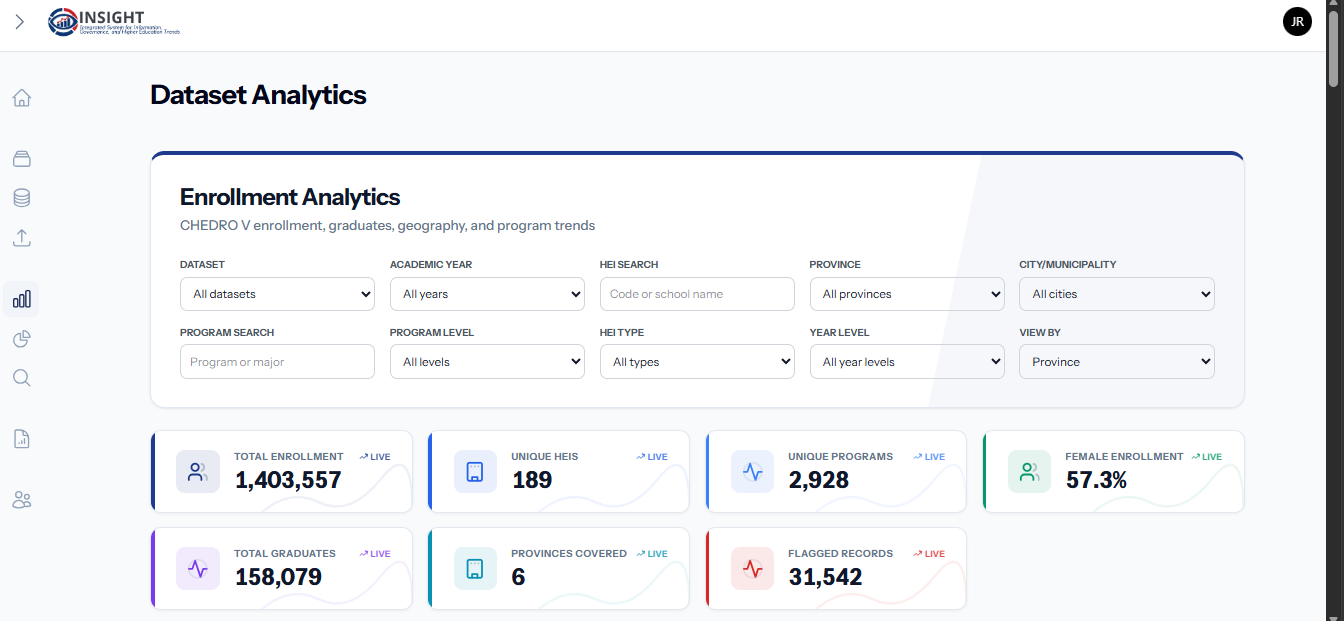Click the archive box sidebar icon

21,158
